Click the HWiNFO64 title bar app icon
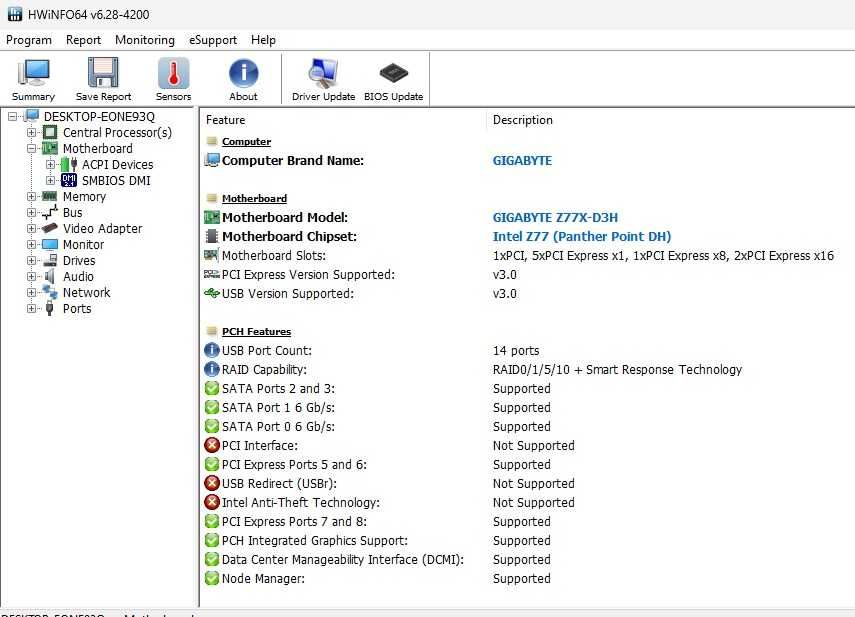The image size is (855, 617). 15,14
